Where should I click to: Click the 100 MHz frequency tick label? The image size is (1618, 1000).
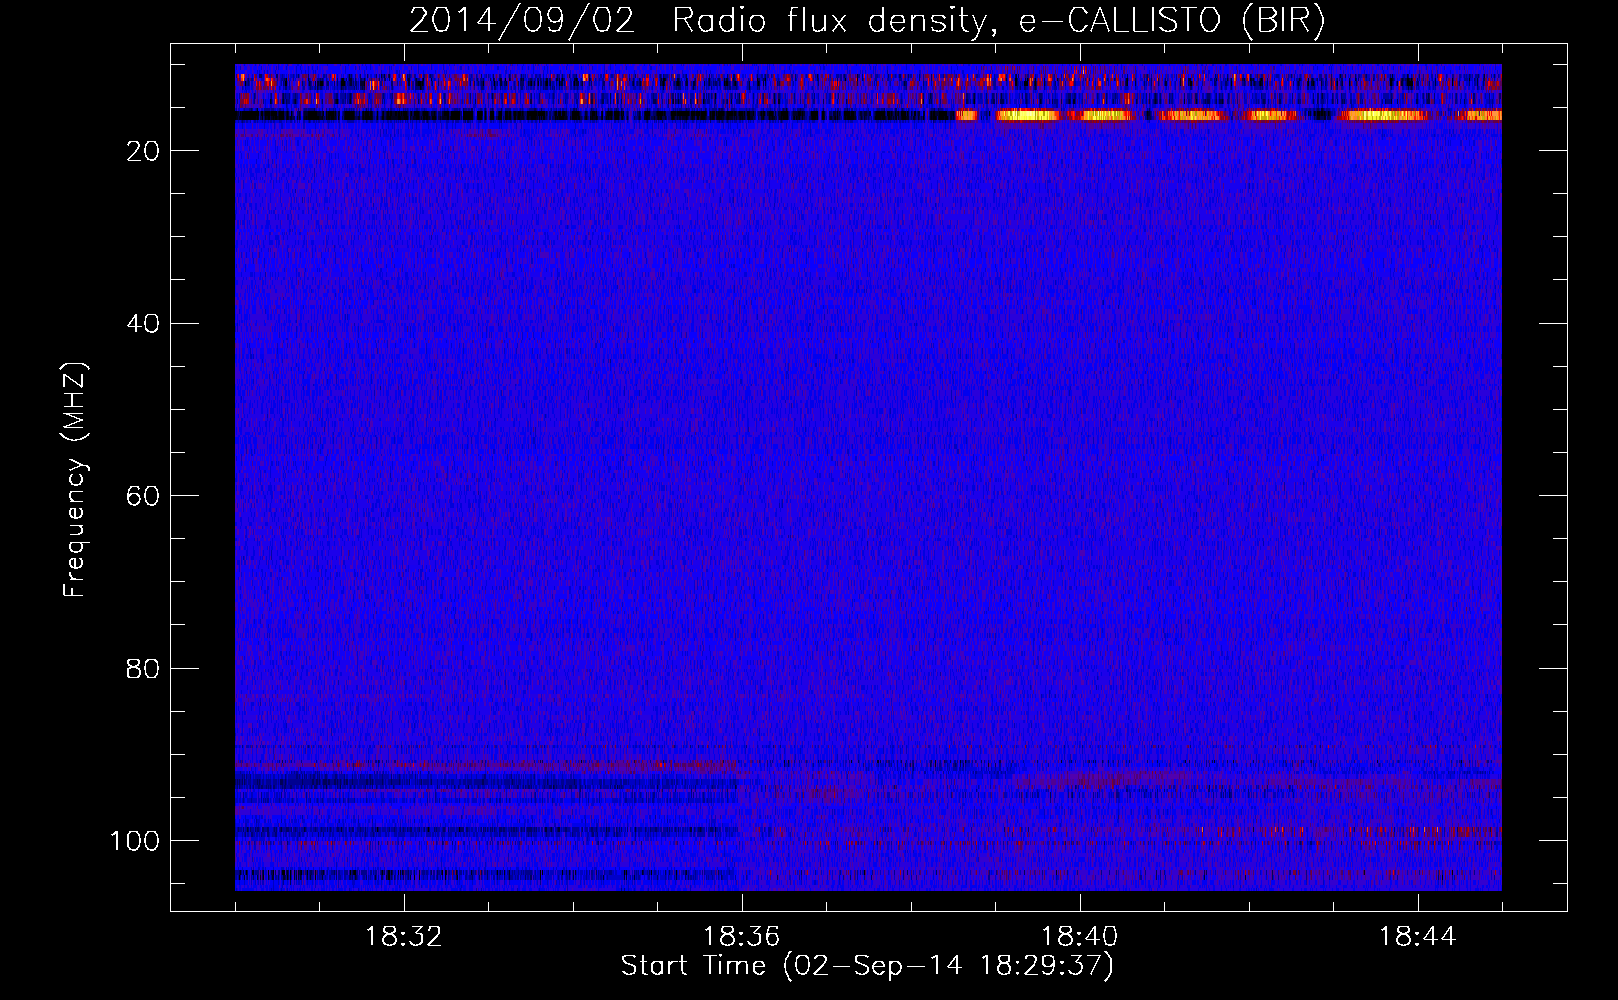coord(135,841)
